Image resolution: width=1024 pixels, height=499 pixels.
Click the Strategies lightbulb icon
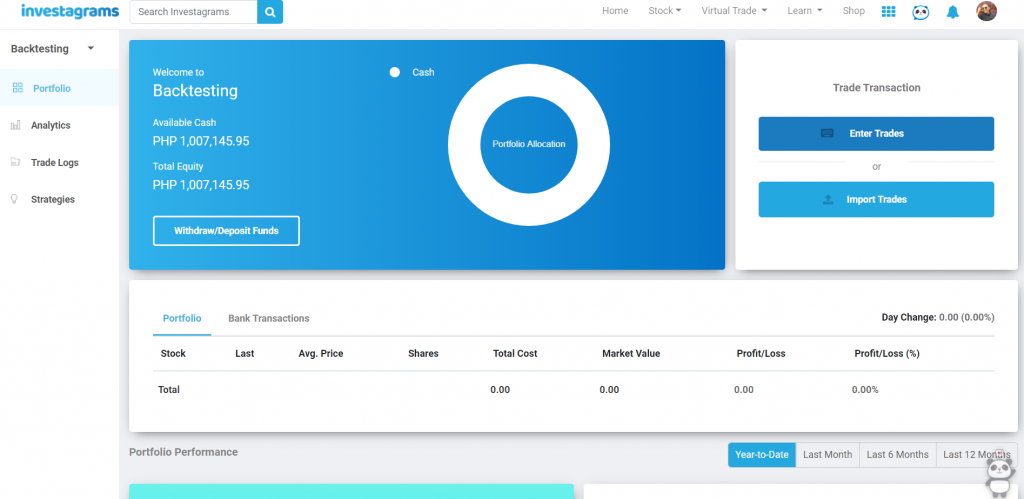click(16, 199)
